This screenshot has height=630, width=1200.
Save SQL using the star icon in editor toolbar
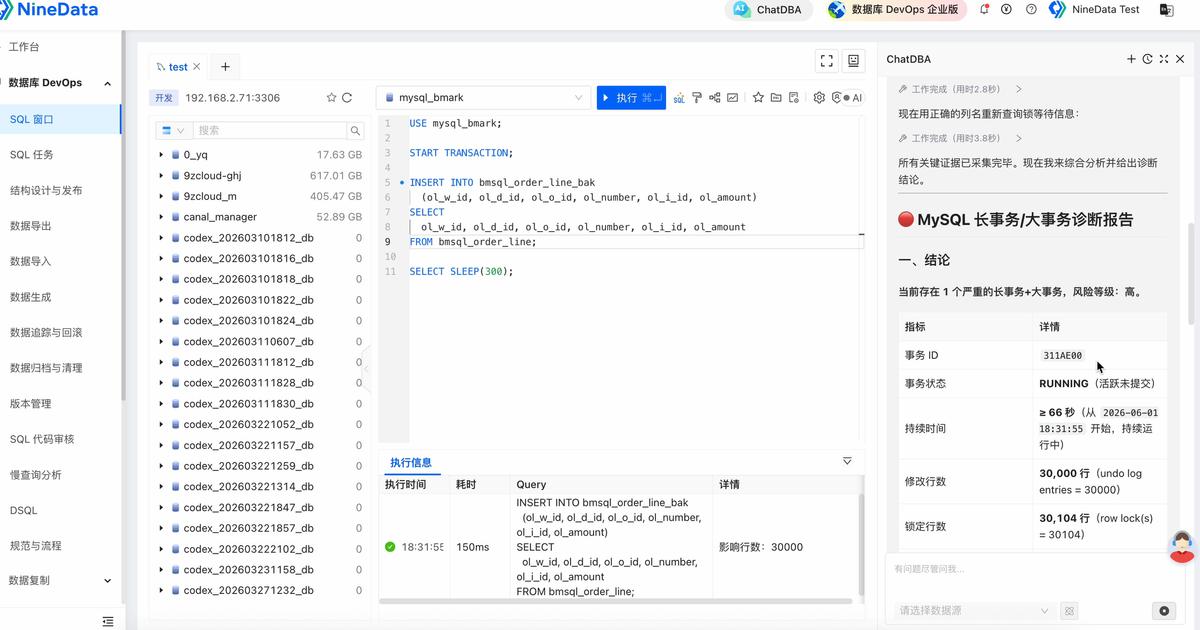(759, 98)
